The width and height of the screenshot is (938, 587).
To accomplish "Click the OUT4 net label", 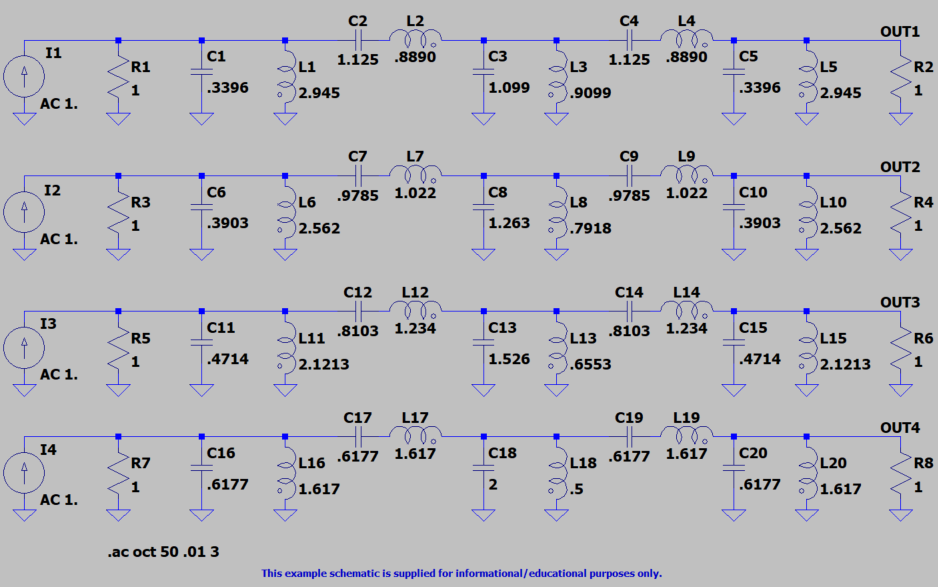I will pos(900,428).
